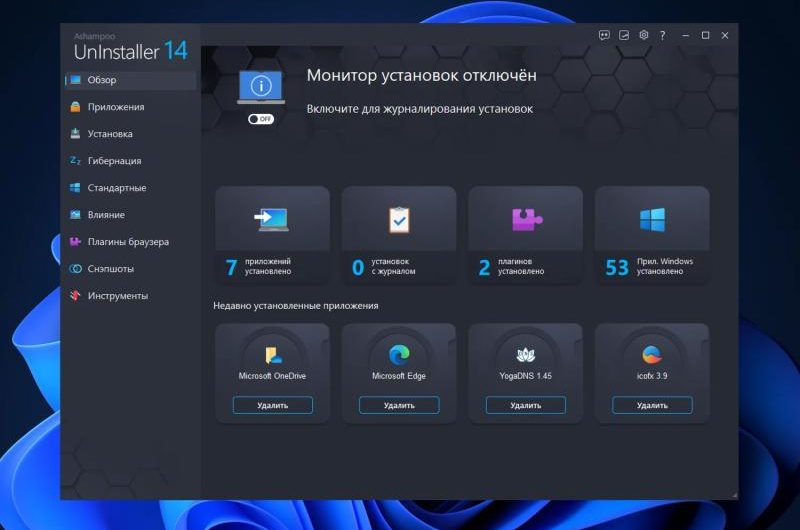Click the Windows logo tile icon

(653, 220)
